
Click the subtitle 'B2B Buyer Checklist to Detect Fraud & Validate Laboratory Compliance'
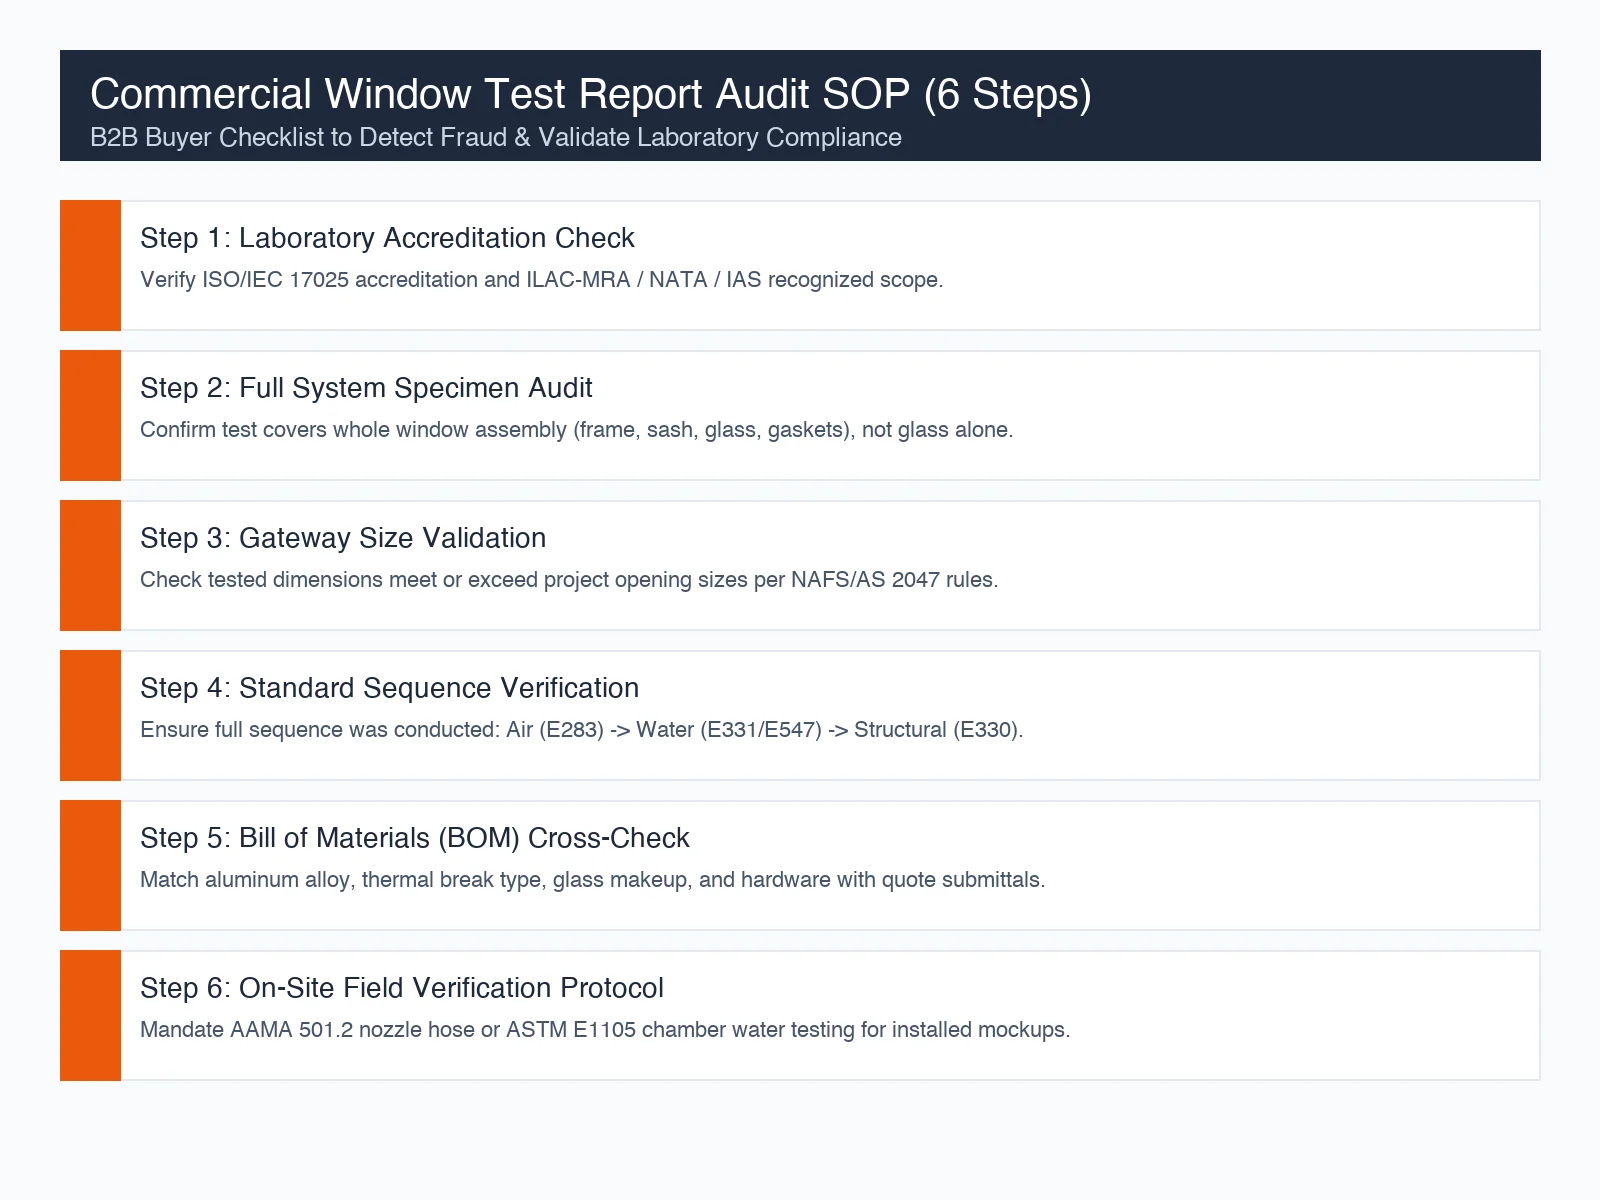496,138
